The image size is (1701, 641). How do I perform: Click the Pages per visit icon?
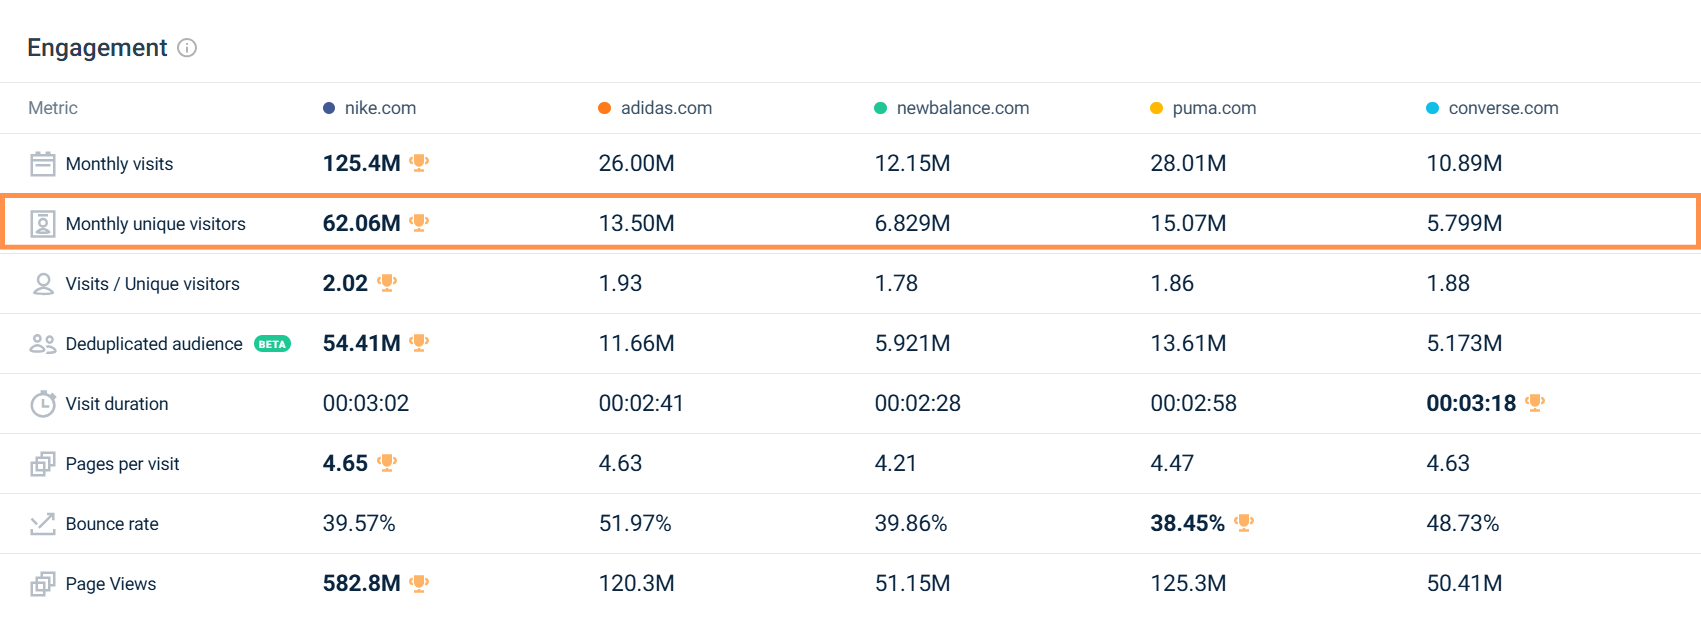click(43, 464)
